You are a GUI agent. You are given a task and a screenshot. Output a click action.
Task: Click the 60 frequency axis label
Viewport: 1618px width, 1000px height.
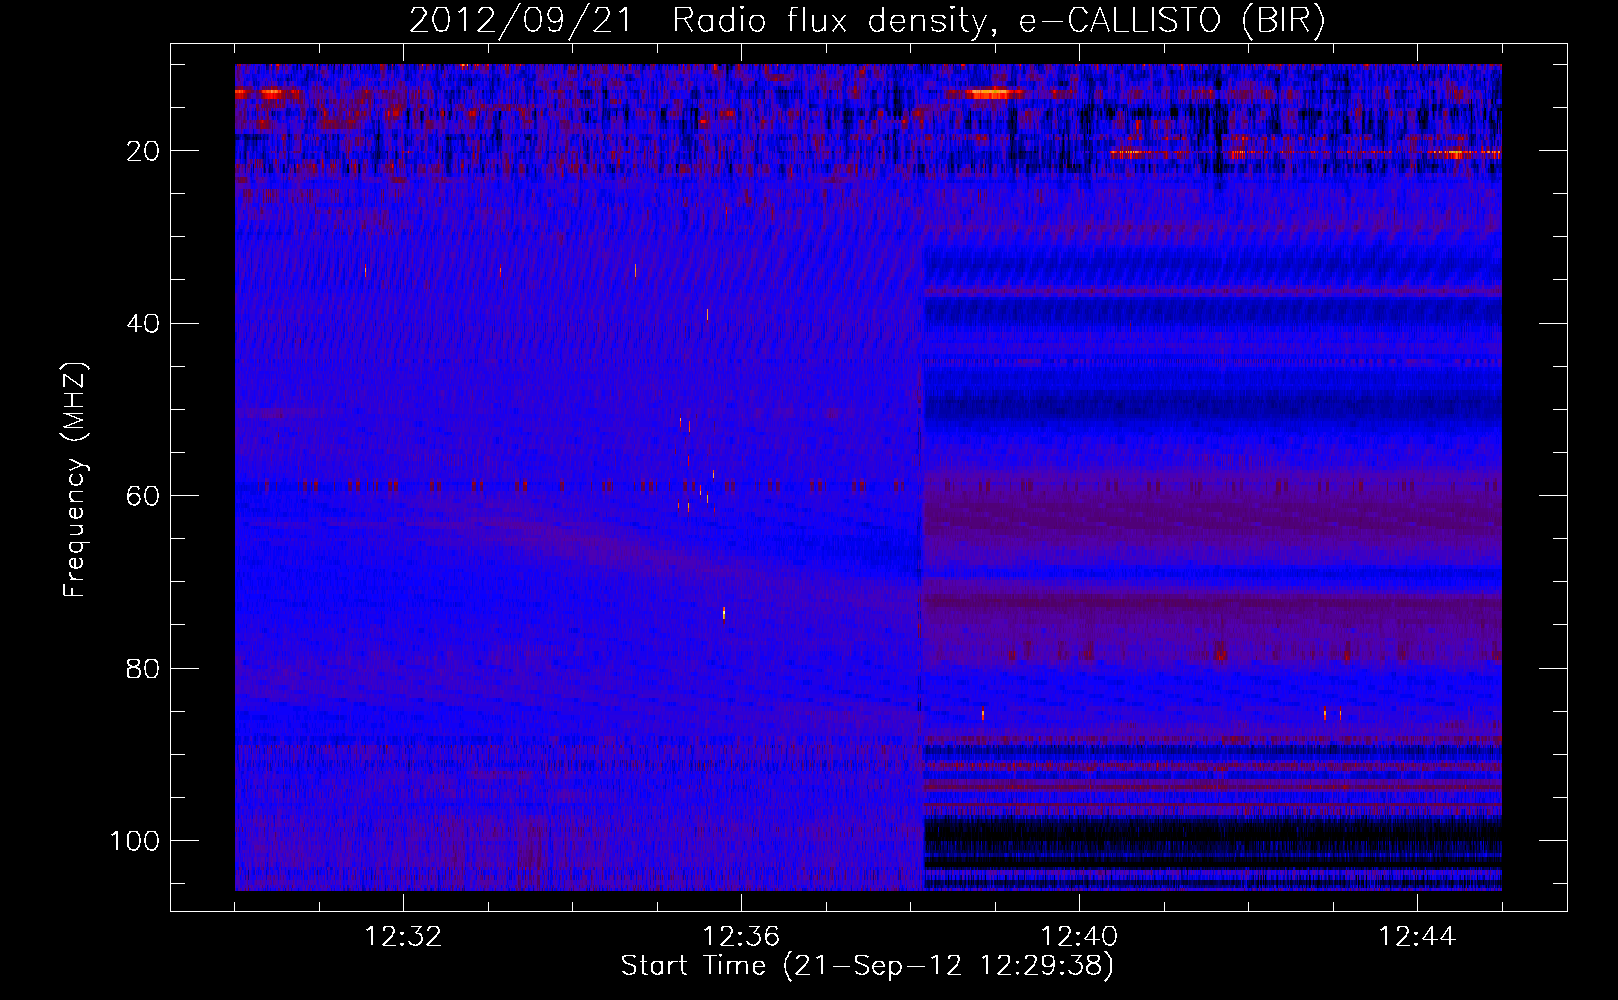point(145,496)
